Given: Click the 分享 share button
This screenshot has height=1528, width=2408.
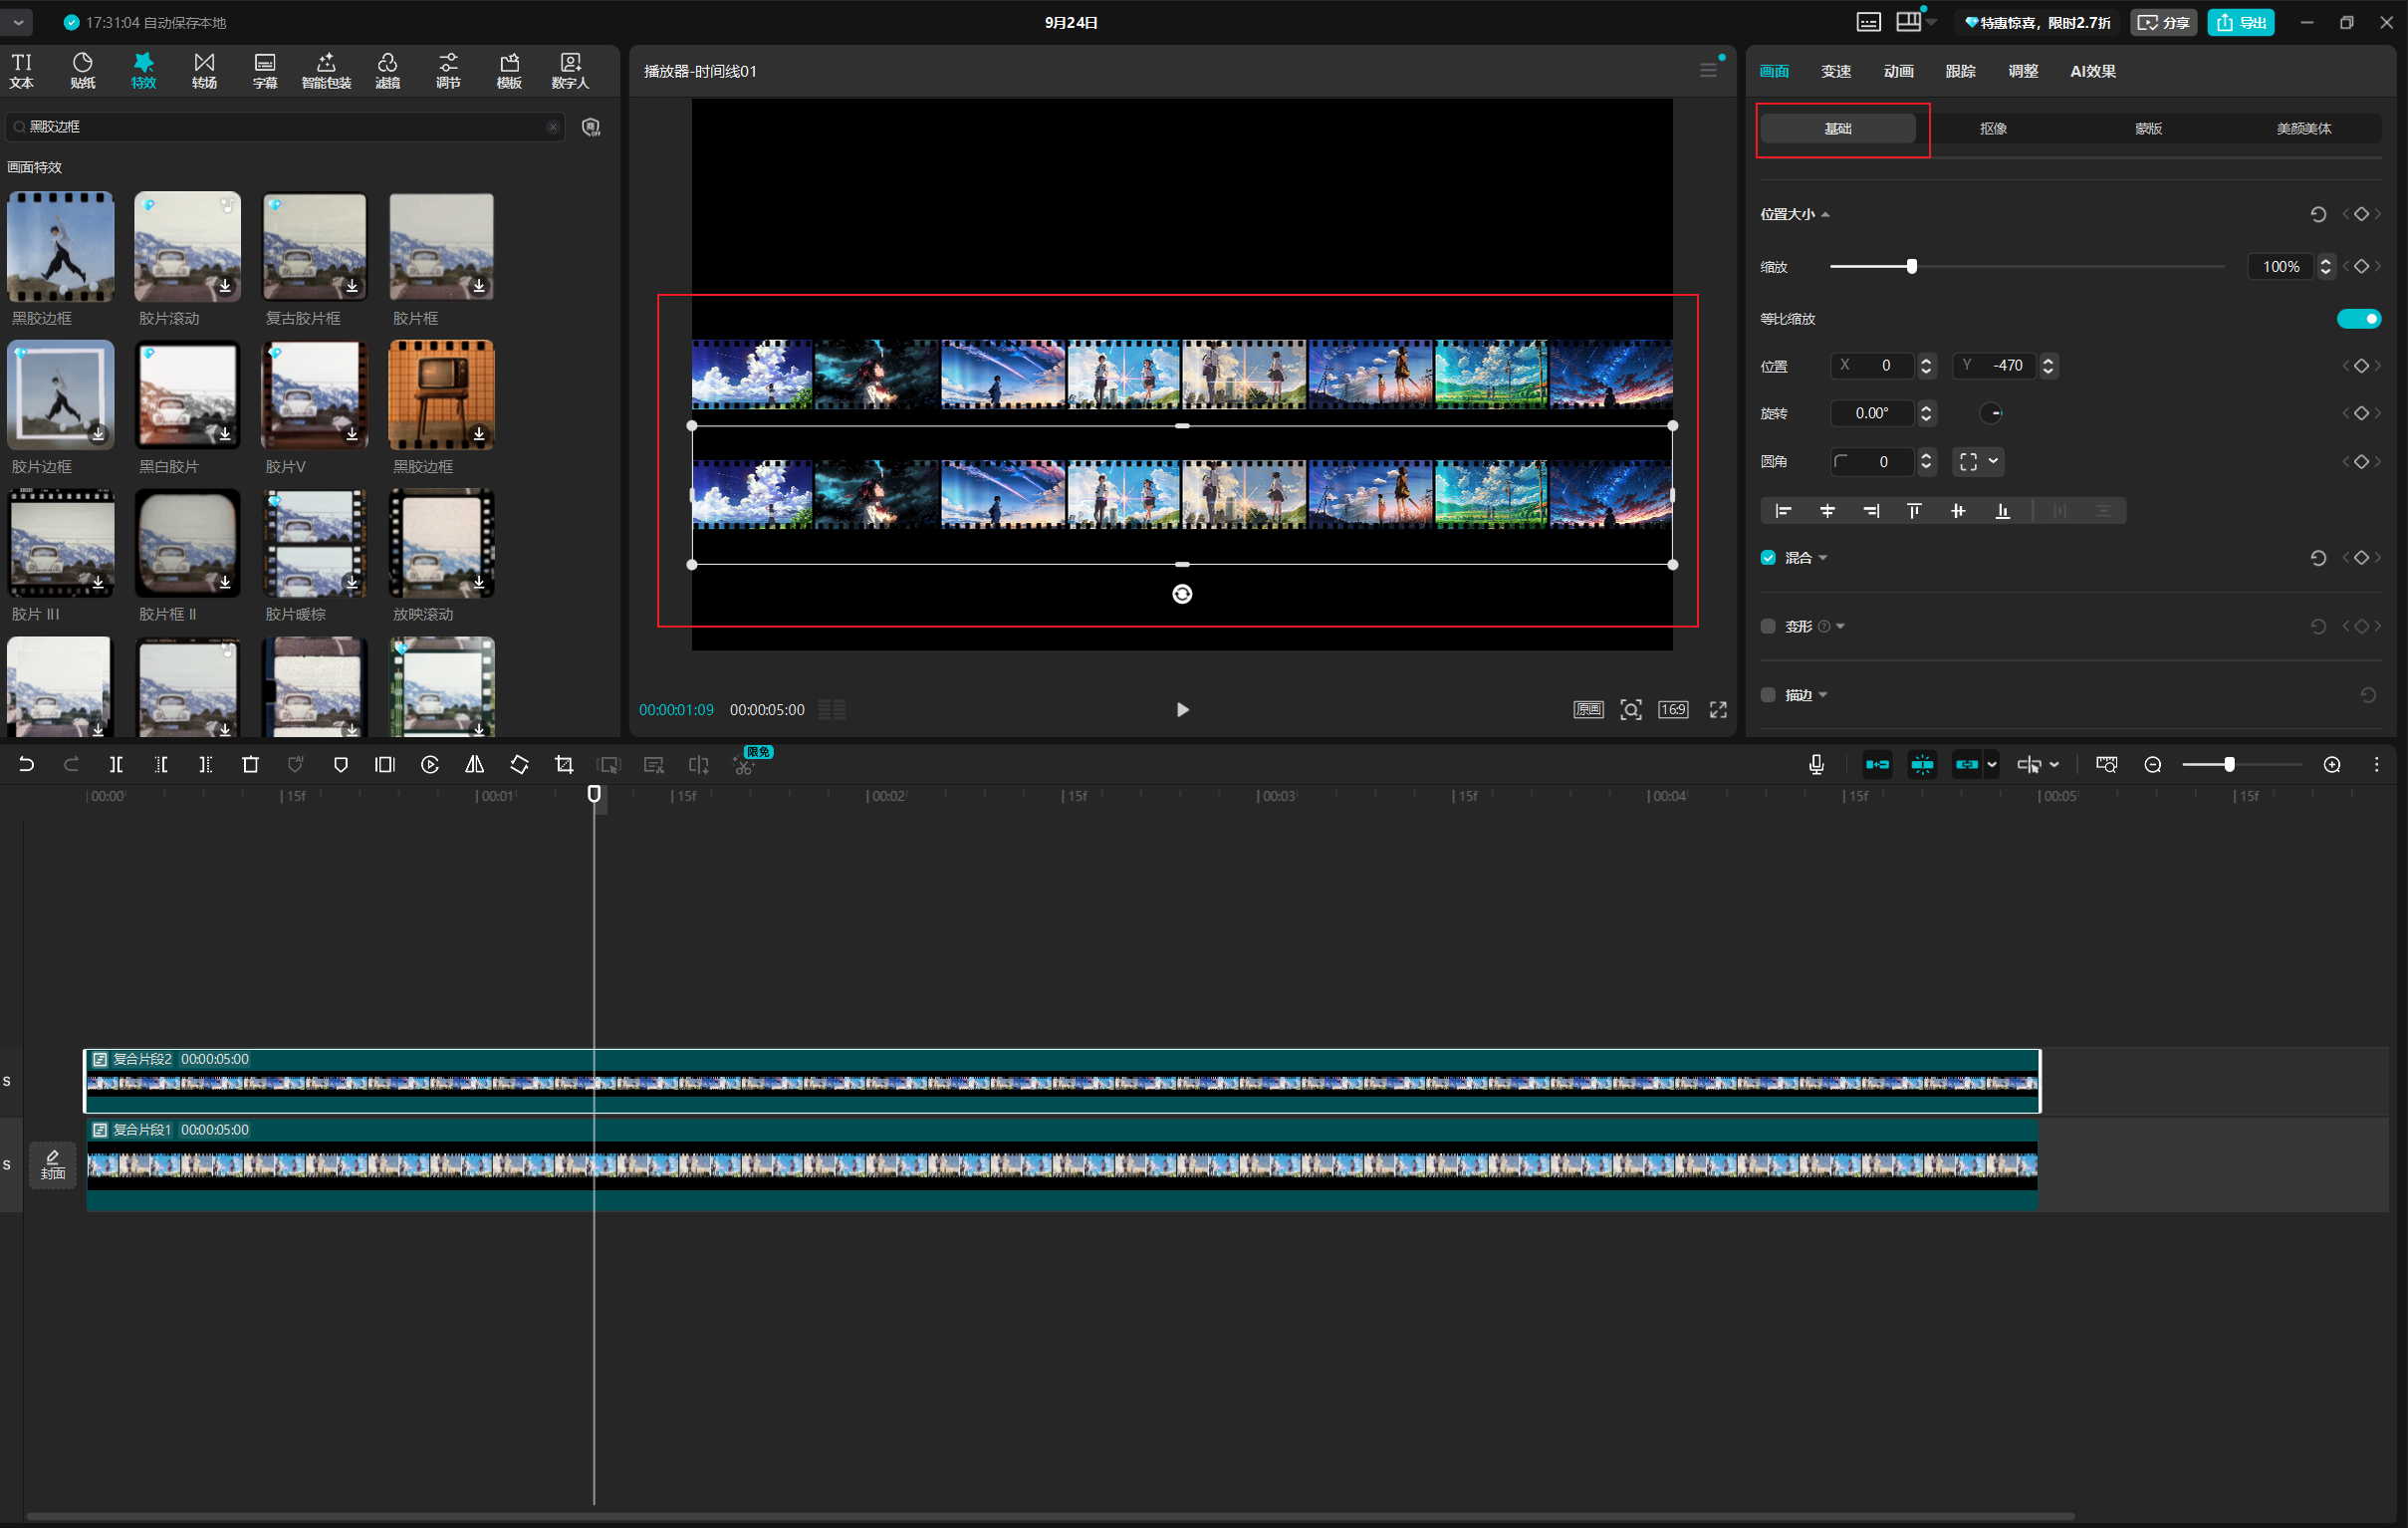Looking at the screenshot, I should pos(2163,22).
